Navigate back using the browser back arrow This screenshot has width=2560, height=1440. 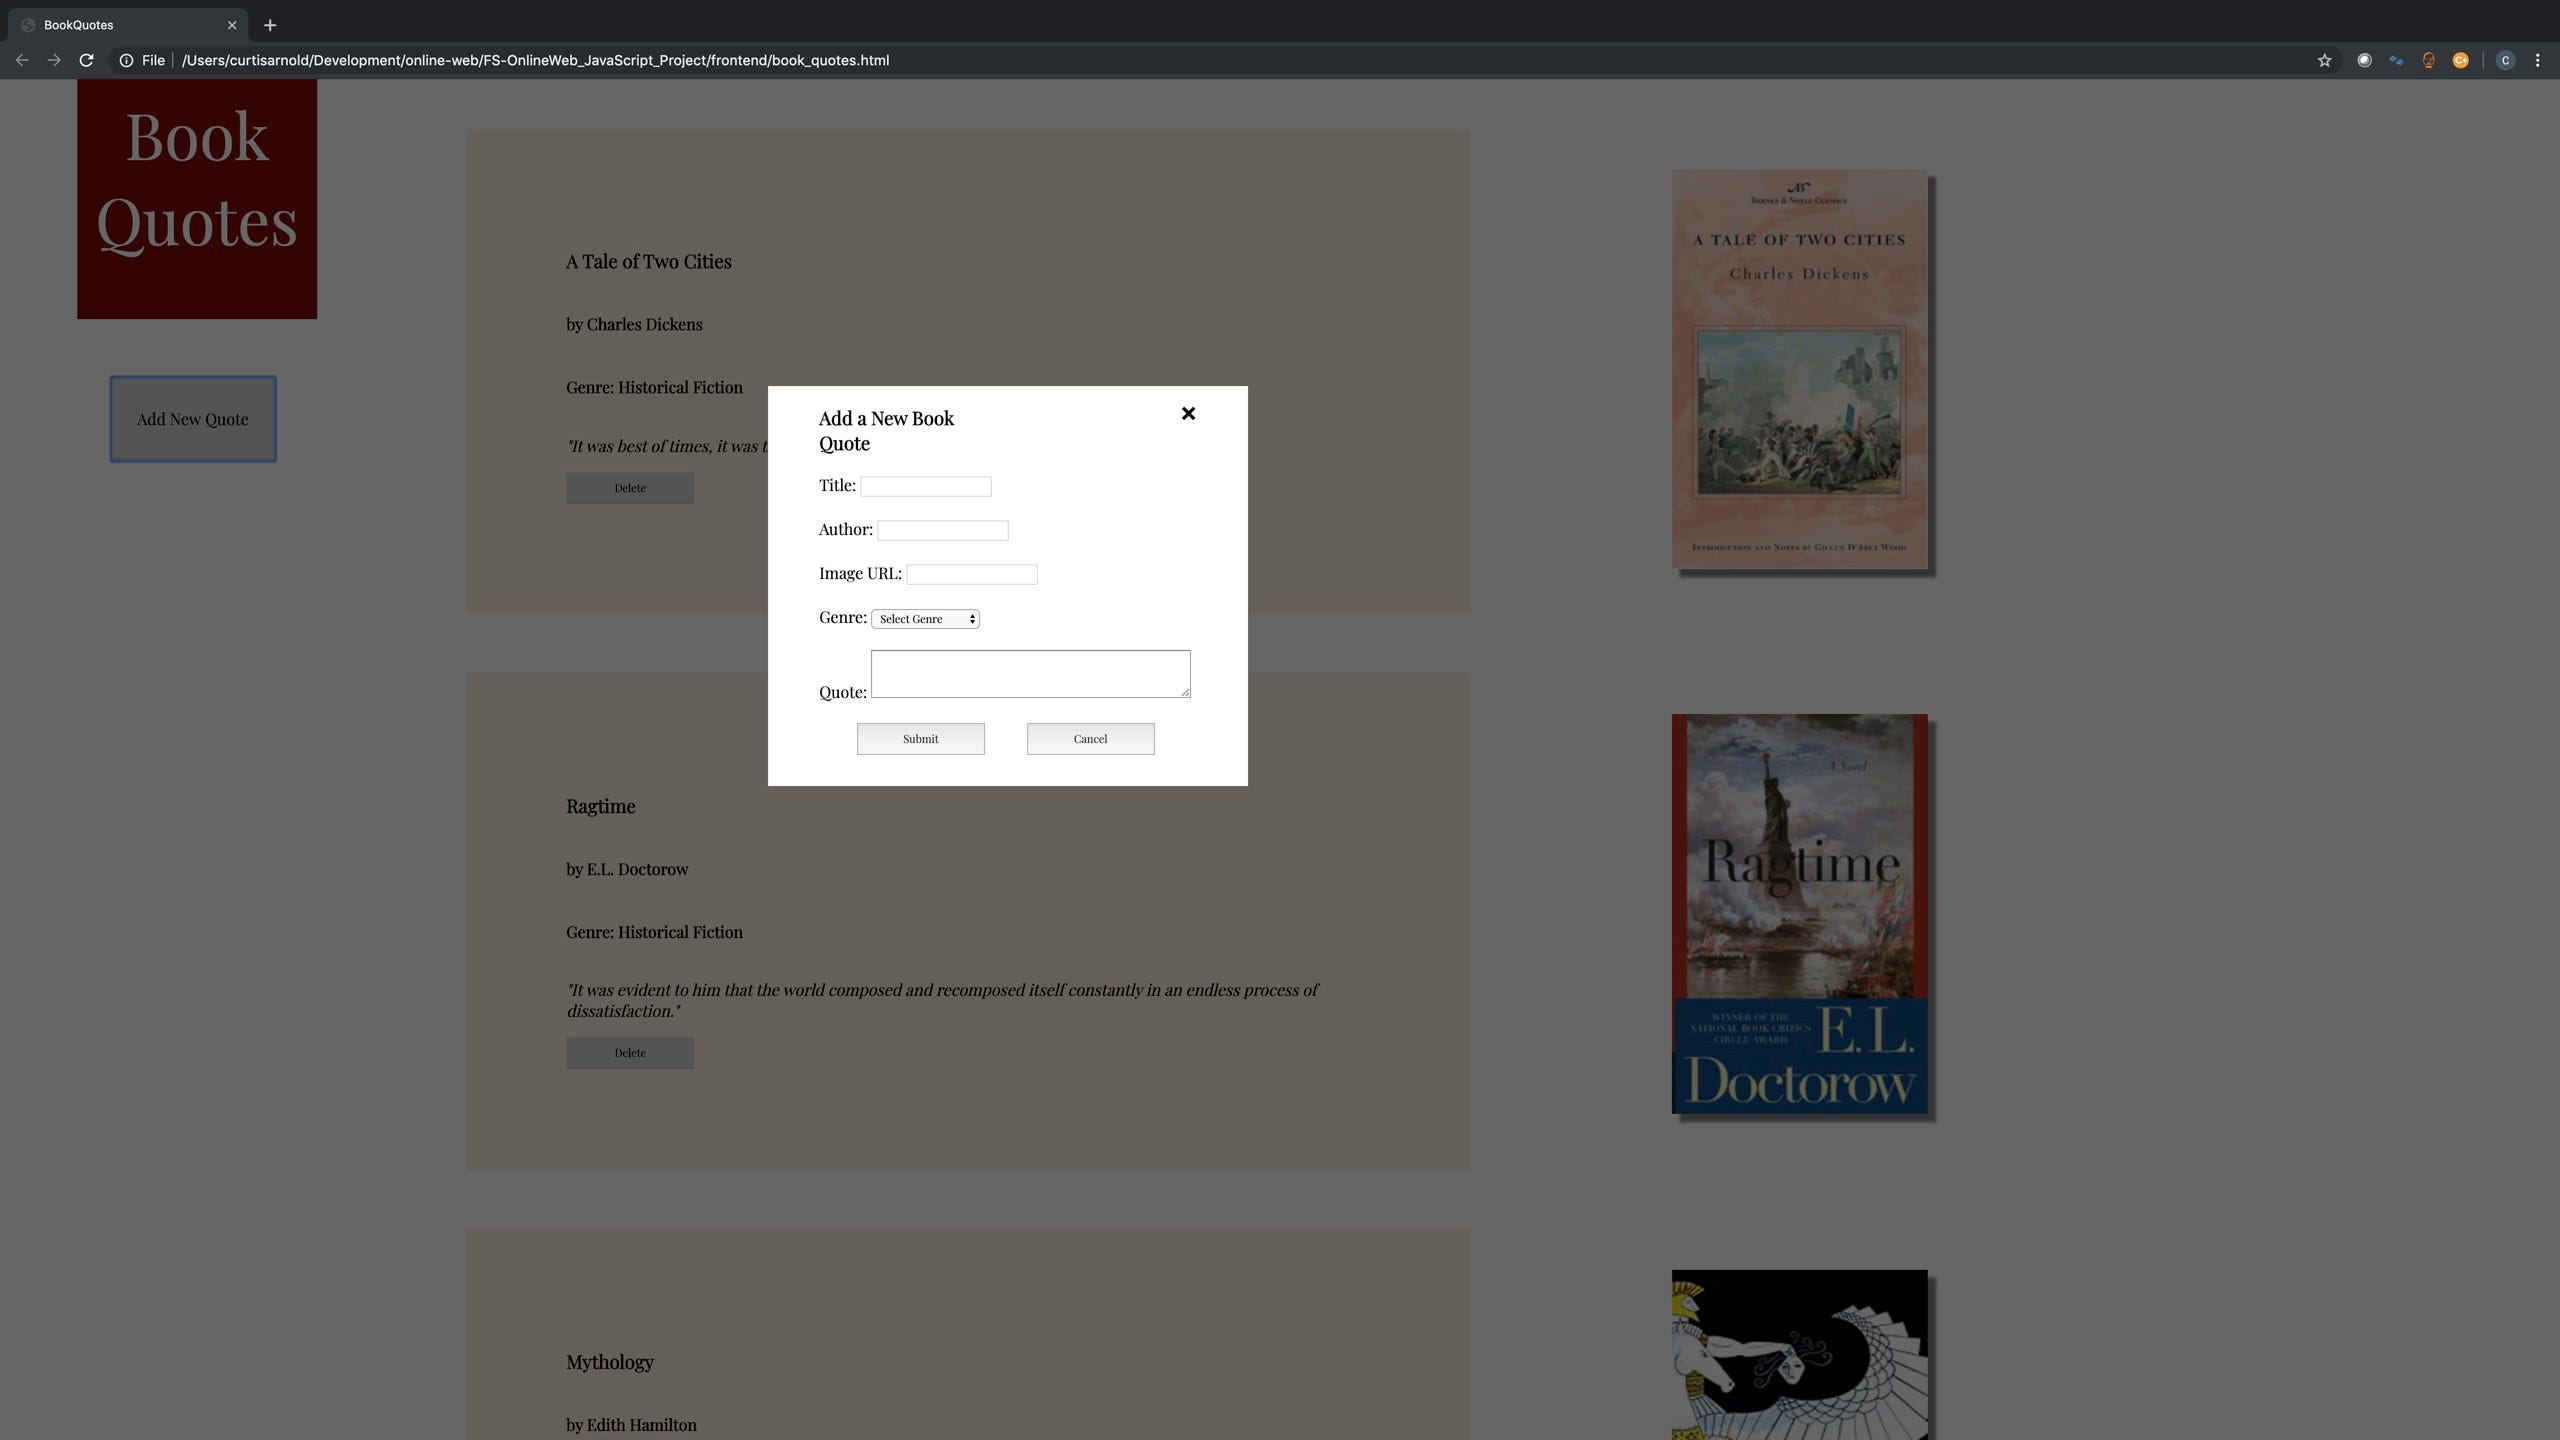(22, 60)
